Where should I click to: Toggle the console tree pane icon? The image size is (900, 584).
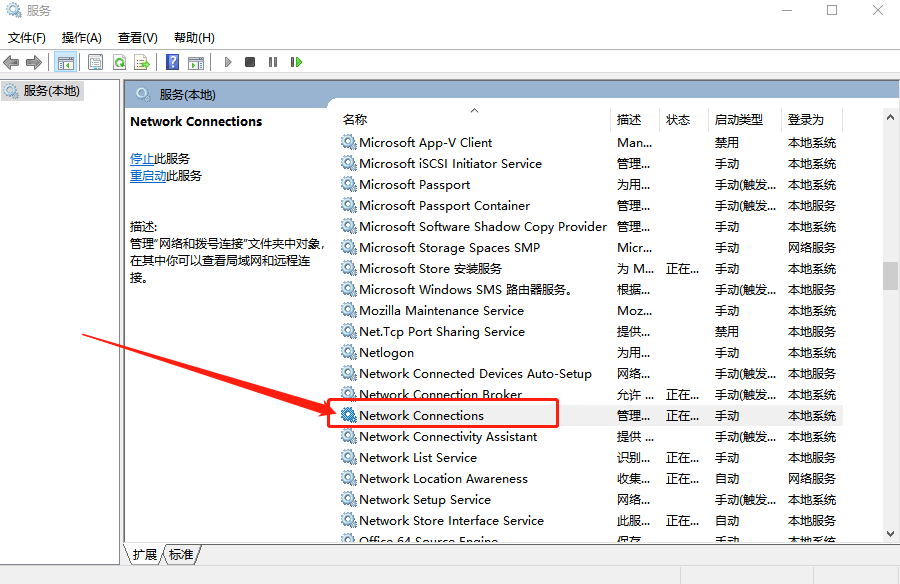[66, 62]
